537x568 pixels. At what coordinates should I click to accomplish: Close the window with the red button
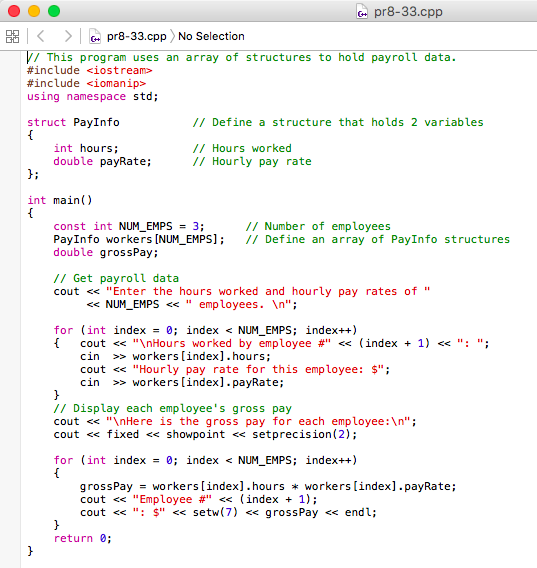click(x=14, y=11)
